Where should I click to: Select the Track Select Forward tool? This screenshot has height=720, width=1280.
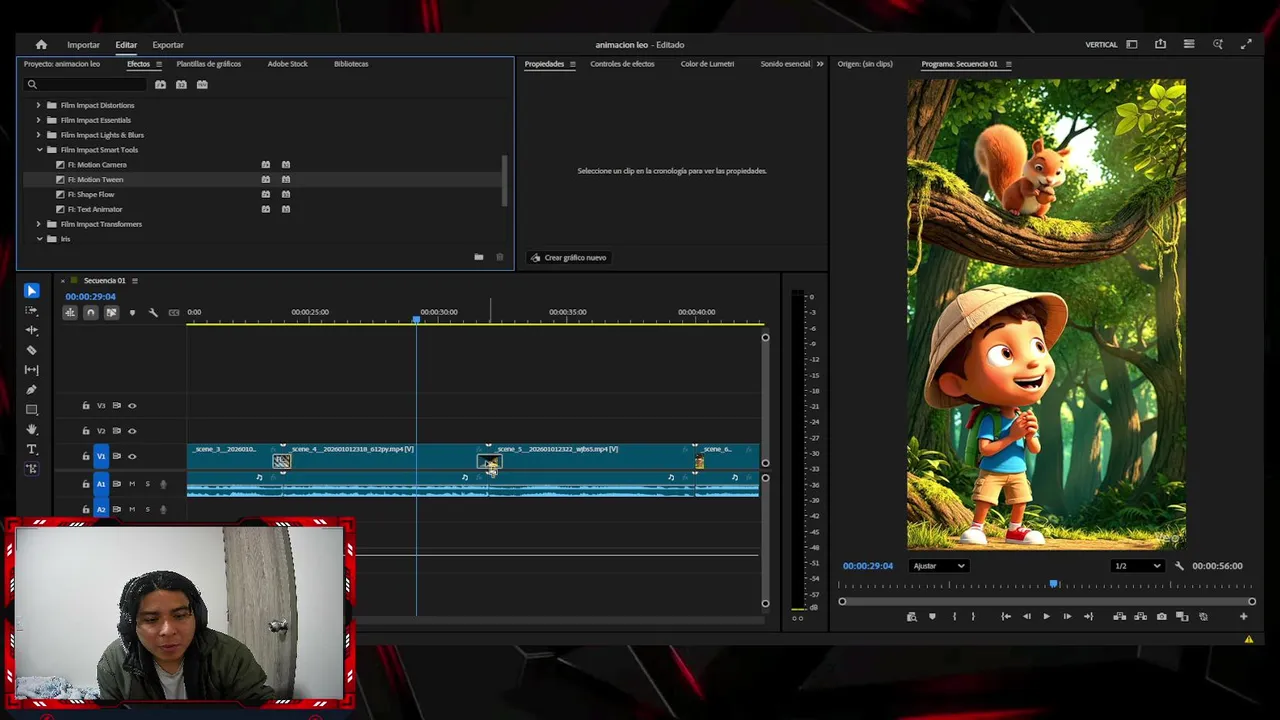pyautogui.click(x=31, y=311)
